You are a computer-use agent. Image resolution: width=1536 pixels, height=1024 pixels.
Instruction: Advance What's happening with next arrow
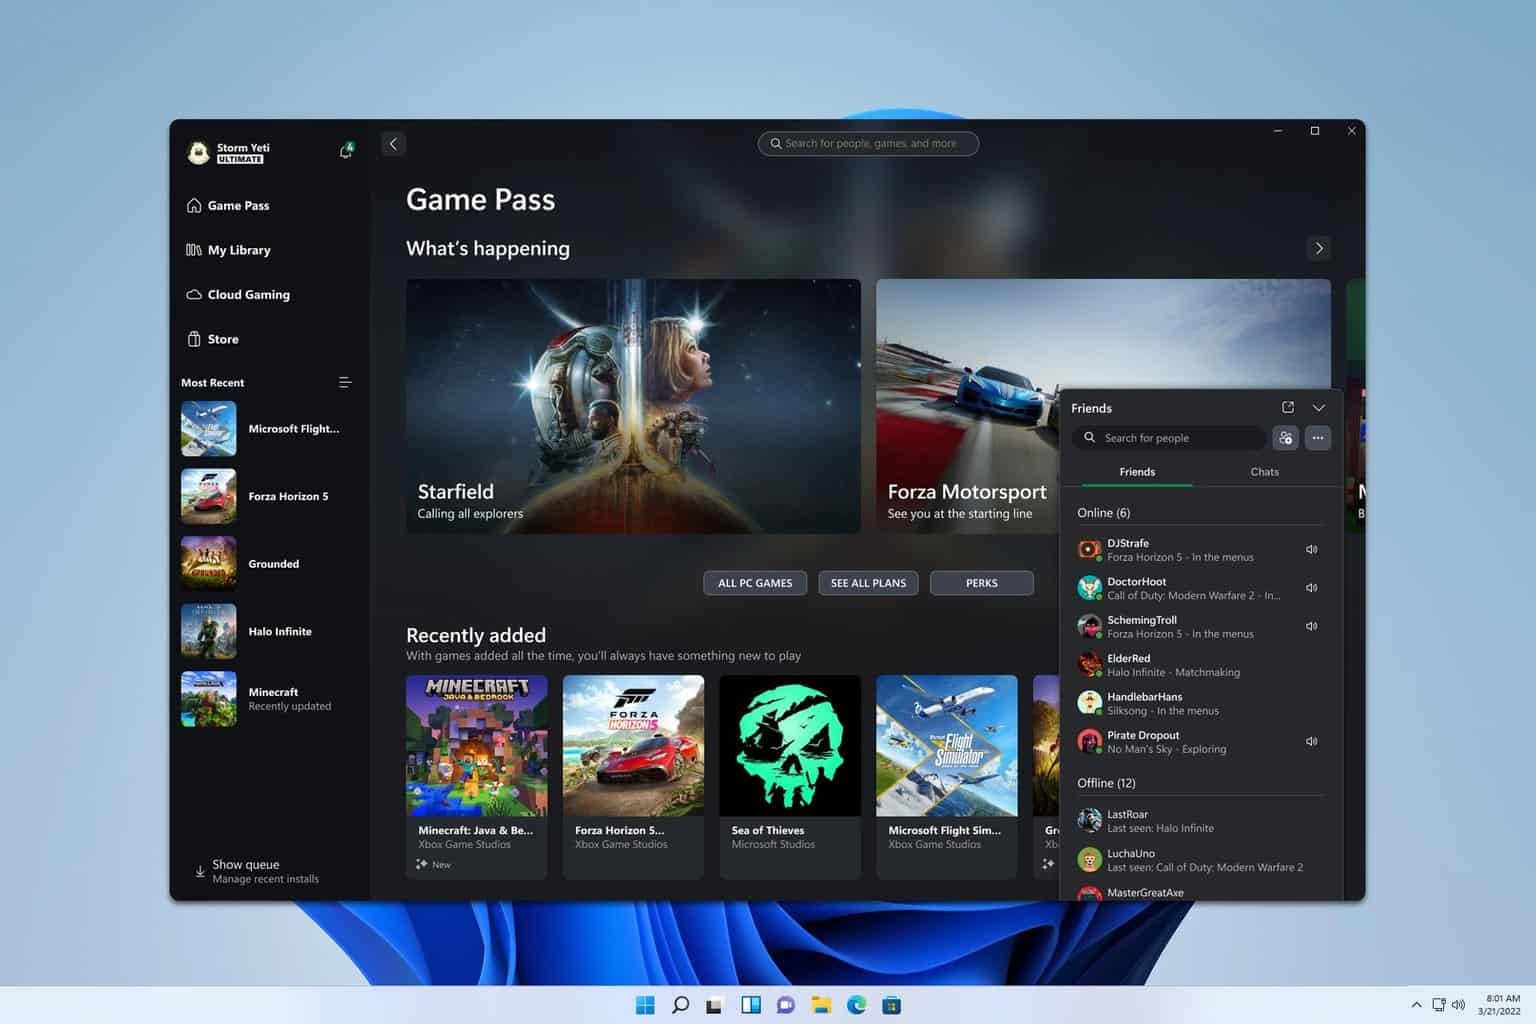coord(1319,248)
